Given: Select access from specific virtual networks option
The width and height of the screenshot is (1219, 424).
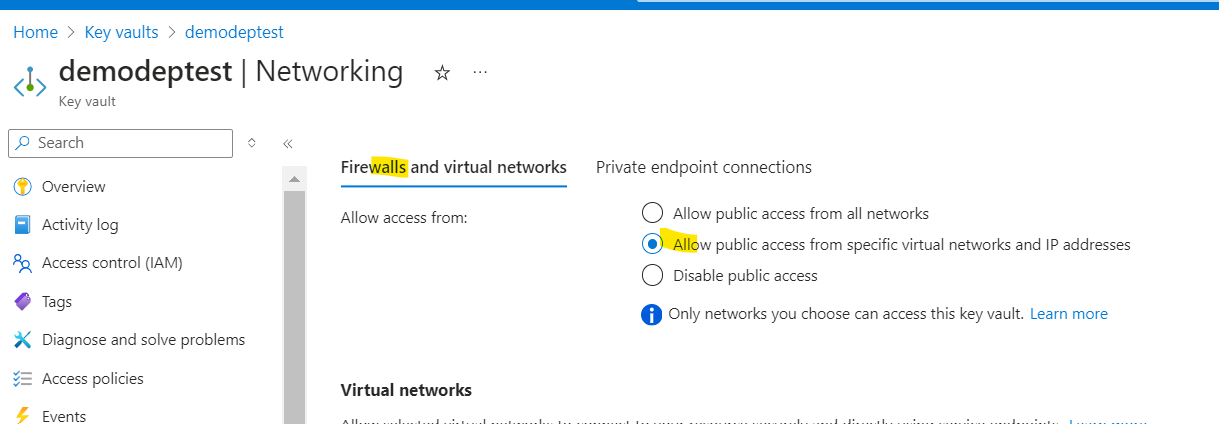Looking at the screenshot, I should click(x=652, y=244).
